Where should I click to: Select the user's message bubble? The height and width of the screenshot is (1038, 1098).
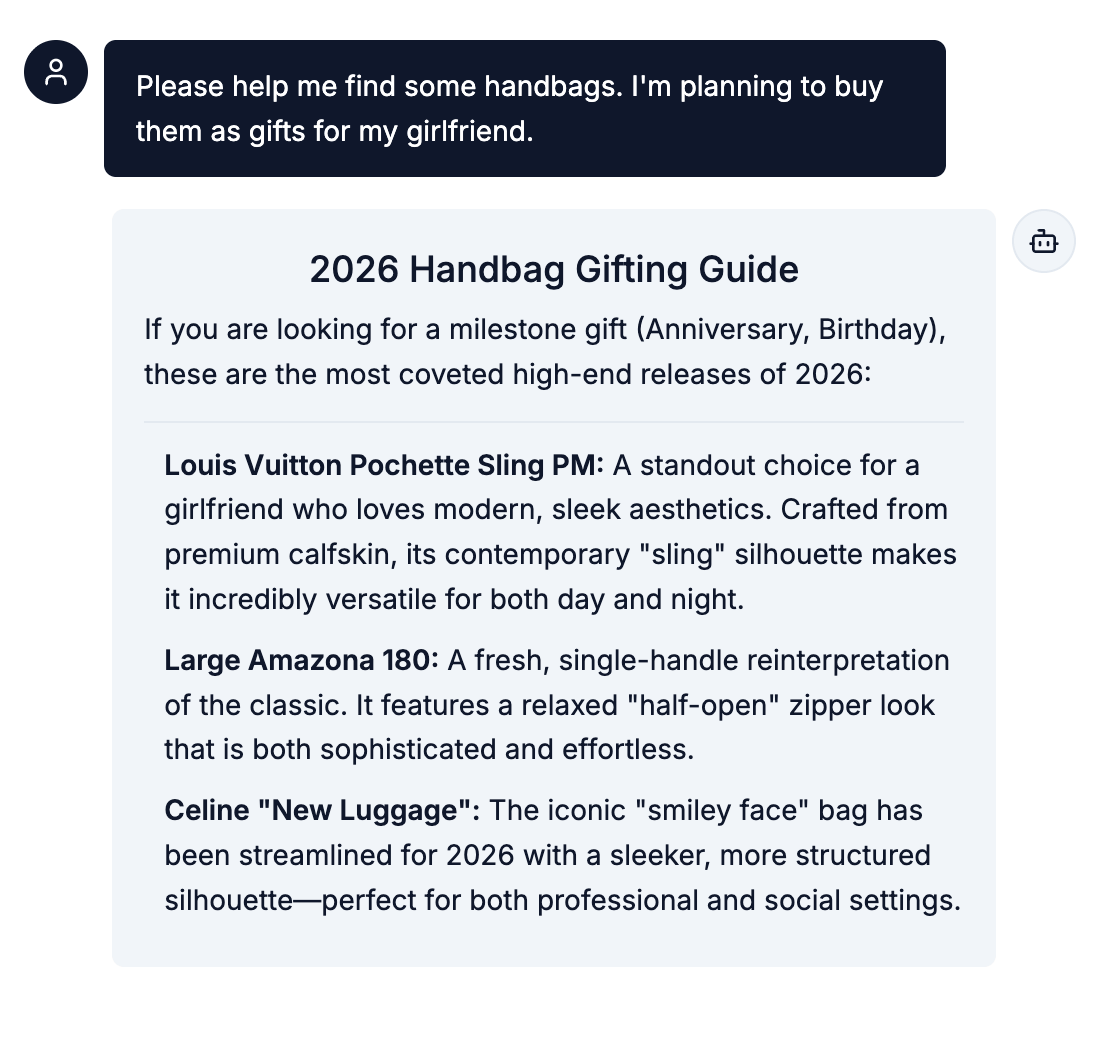point(524,108)
